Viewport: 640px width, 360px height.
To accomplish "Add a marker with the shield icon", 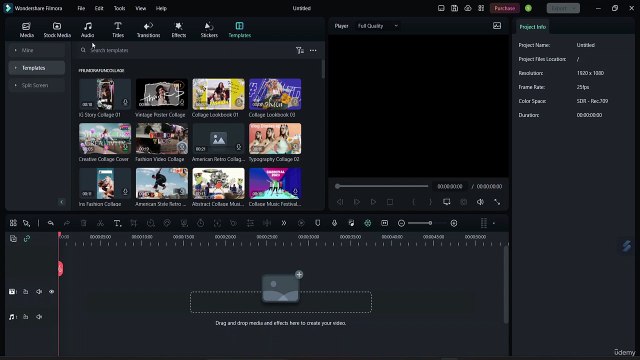I will 318,223.
